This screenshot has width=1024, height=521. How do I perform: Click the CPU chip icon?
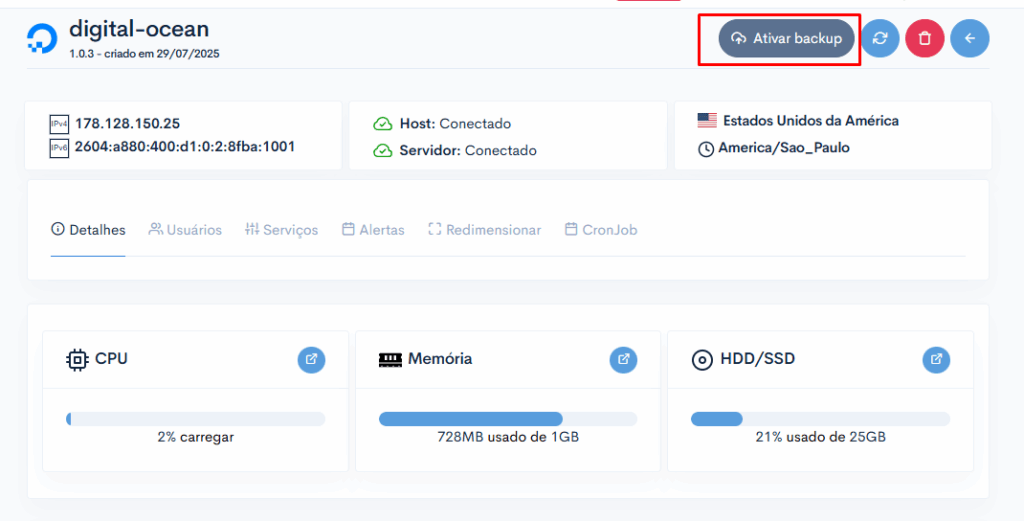point(77,359)
